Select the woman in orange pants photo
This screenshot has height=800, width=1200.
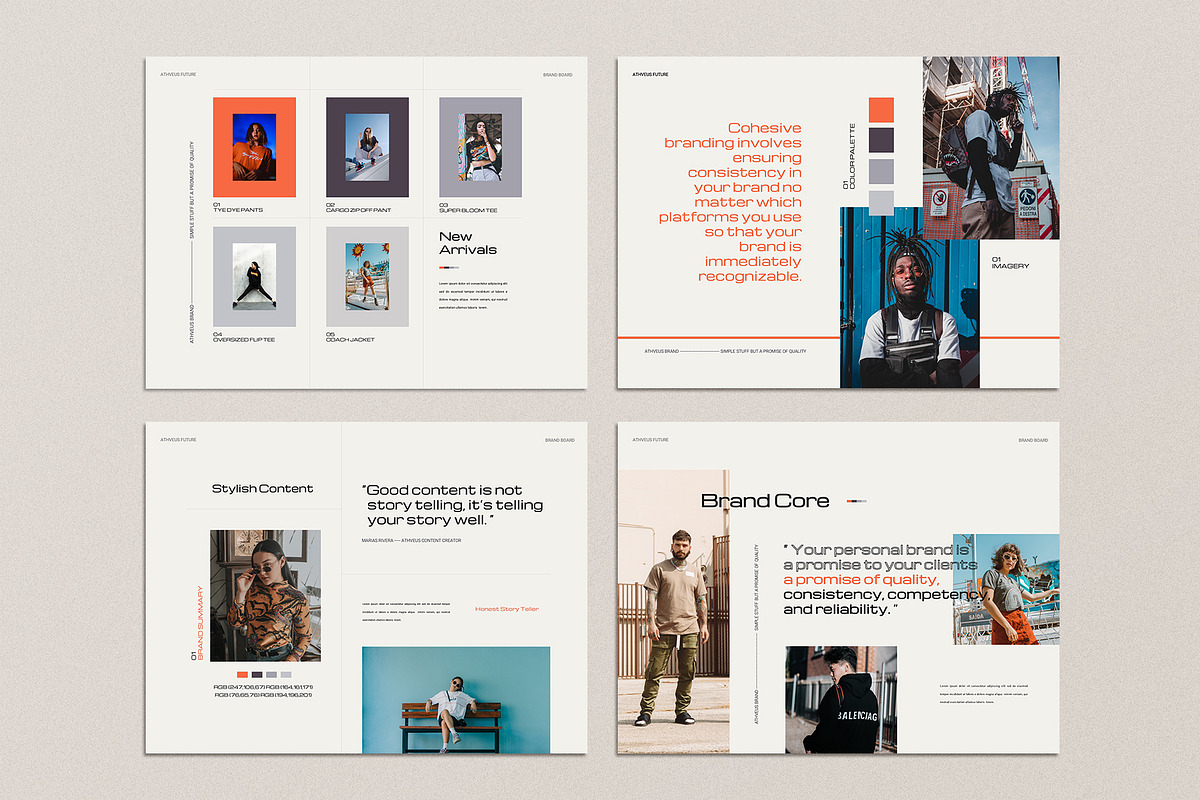point(1006,588)
